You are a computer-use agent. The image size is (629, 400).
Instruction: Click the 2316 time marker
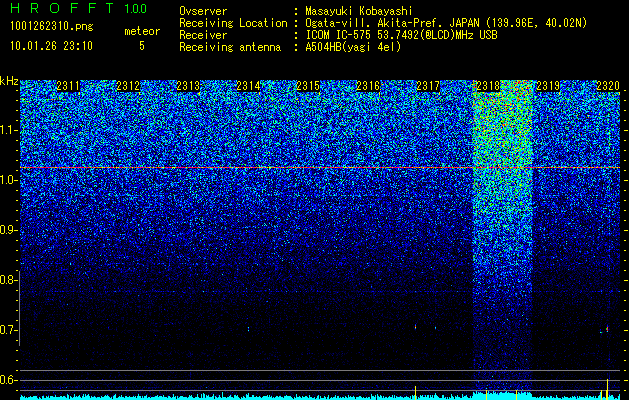coord(368,86)
